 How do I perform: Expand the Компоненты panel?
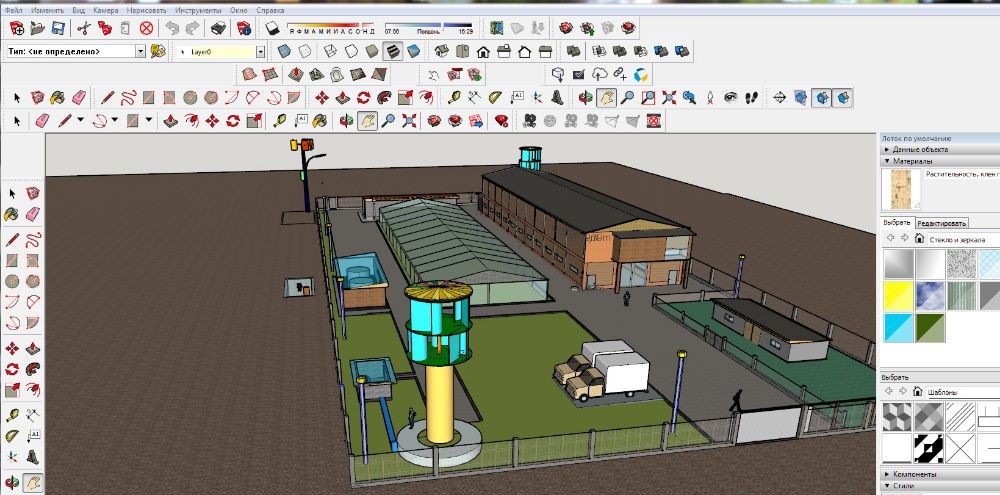point(940,475)
